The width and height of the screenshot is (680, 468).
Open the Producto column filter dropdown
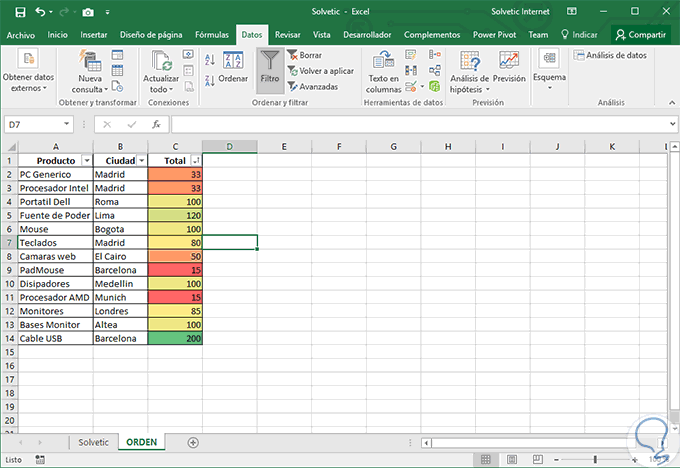pyautogui.click(x=87, y=160)
